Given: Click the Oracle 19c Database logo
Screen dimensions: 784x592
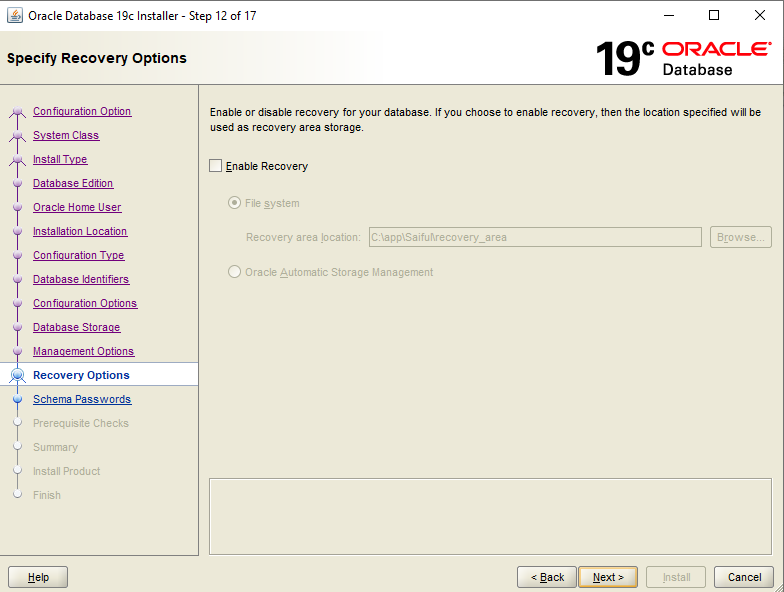Looking at the screenshot, I should point(683,58).
